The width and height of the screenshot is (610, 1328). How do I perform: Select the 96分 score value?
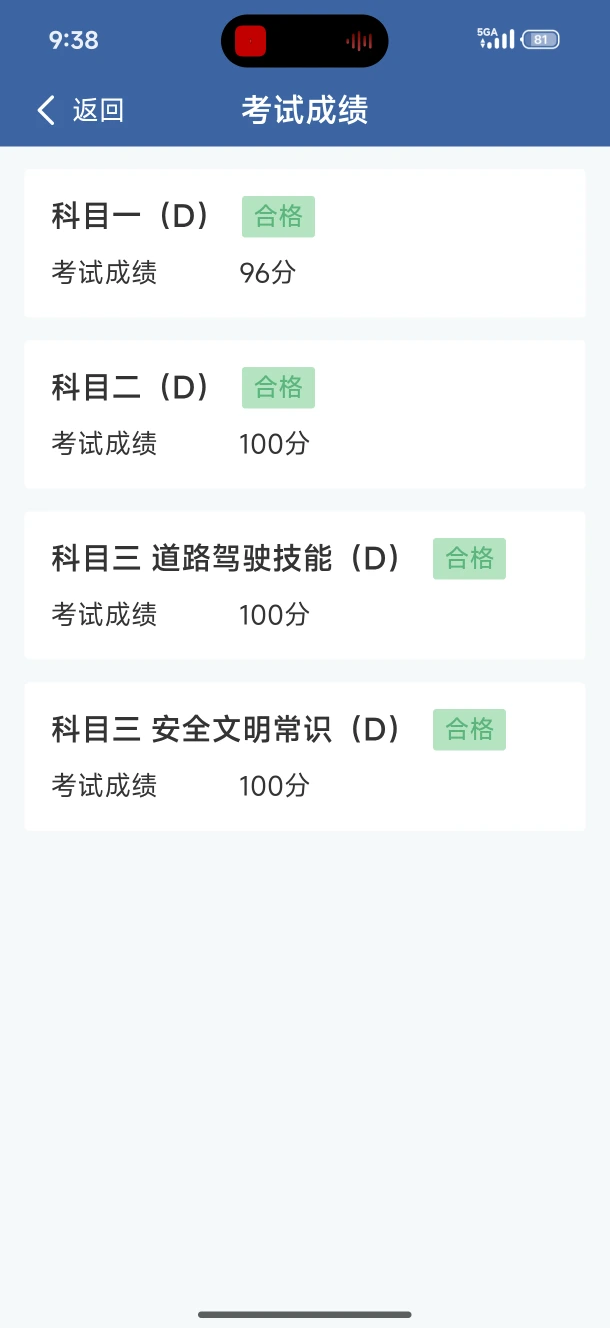point(268,273)
